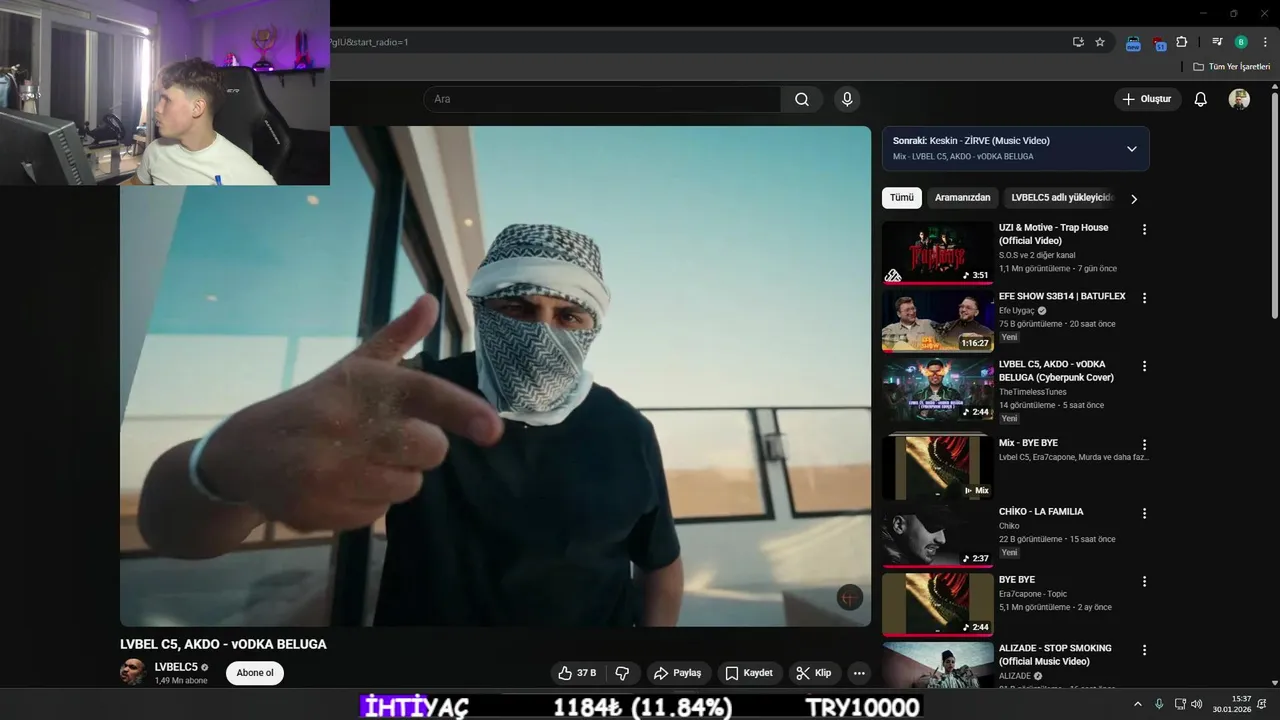Save the video with Kaydet

click(749, 673)
